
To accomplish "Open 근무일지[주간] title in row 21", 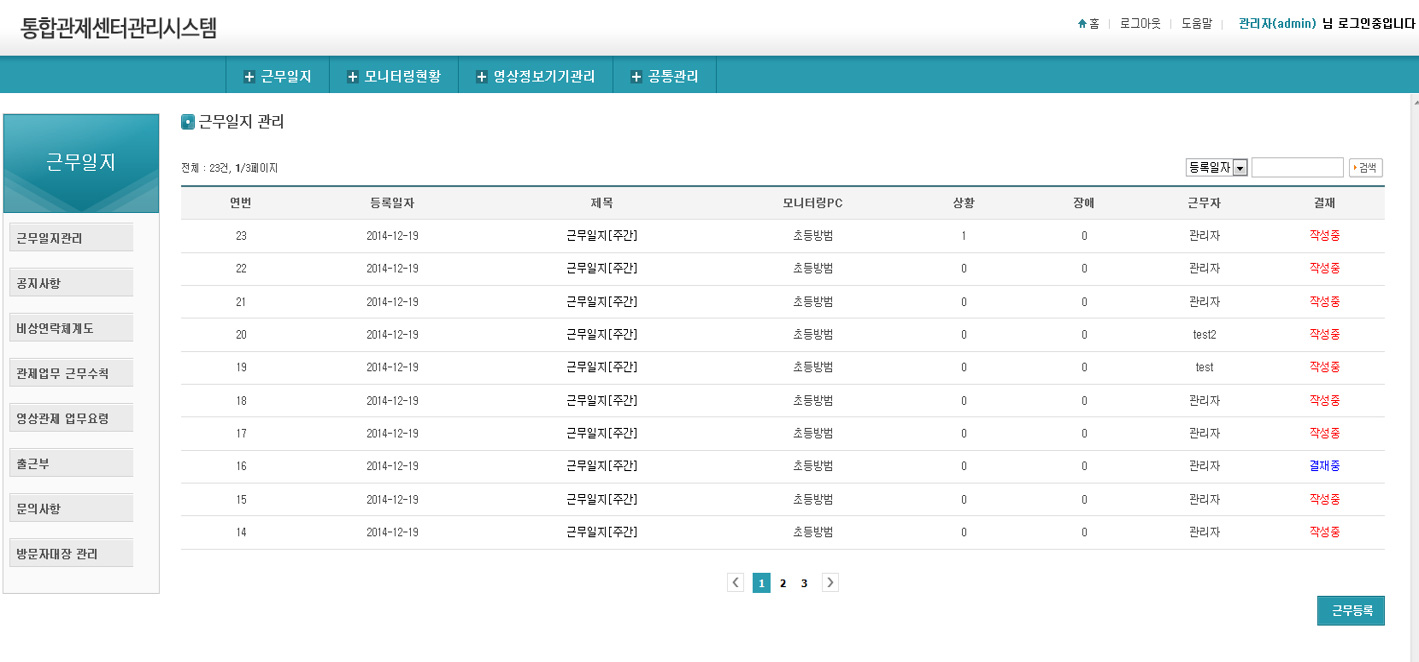I will 602,302.
